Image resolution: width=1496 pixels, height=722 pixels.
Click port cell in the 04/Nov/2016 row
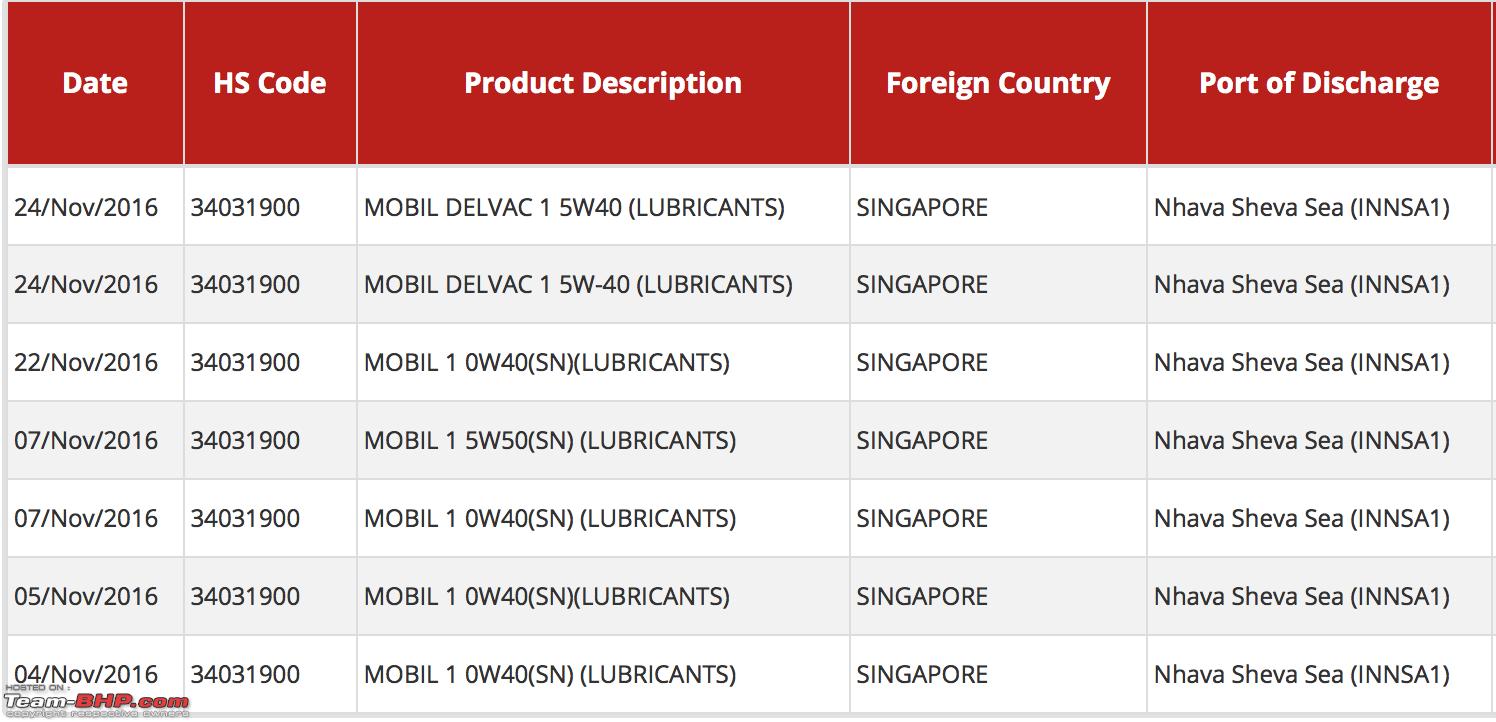point(1319,674)
